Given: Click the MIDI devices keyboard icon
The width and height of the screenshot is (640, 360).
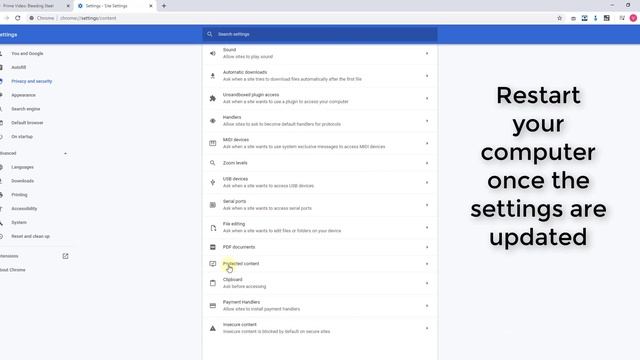Looking at the screenshot, I should (x=213, y=143).
